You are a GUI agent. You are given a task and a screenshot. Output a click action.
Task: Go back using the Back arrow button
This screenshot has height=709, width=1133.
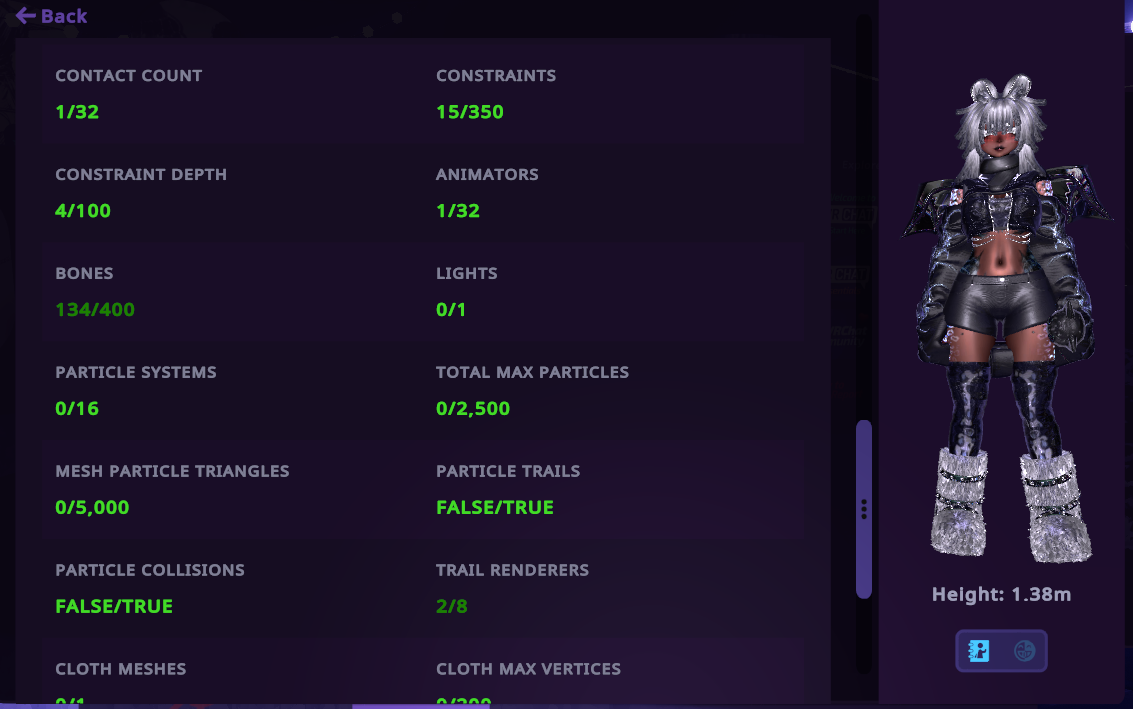point(51,16)
